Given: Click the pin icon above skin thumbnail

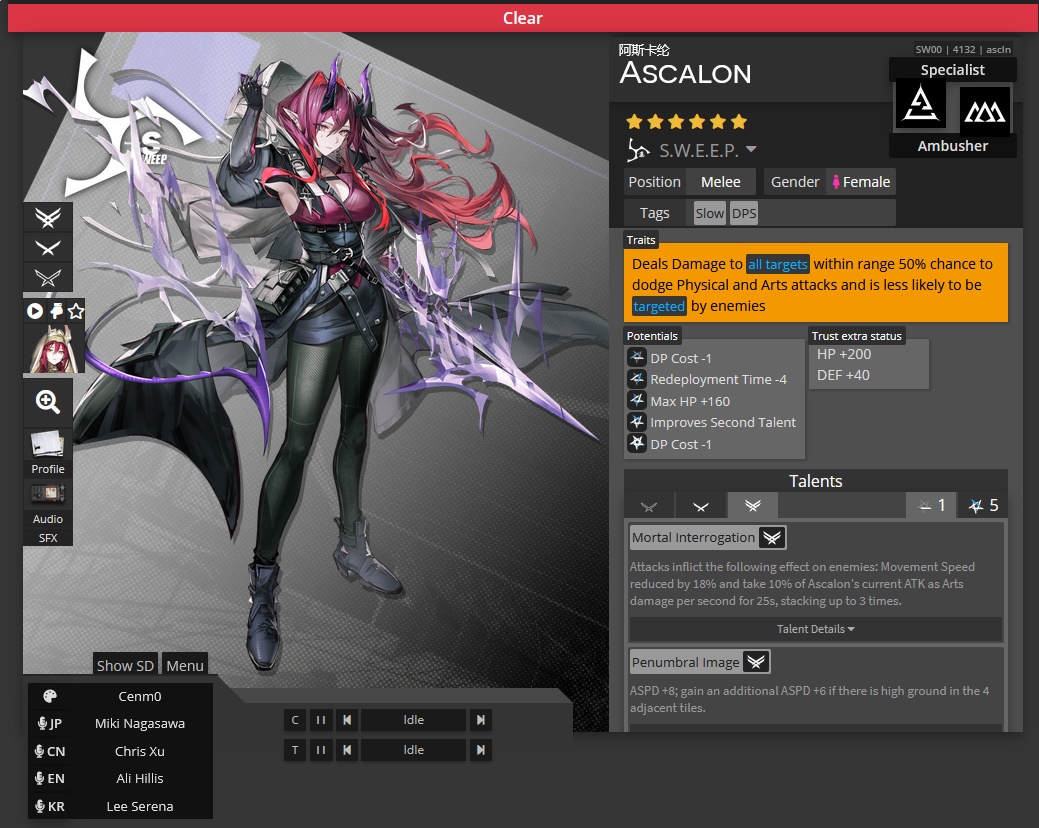Looking at the screenshot, I should 56,311.
